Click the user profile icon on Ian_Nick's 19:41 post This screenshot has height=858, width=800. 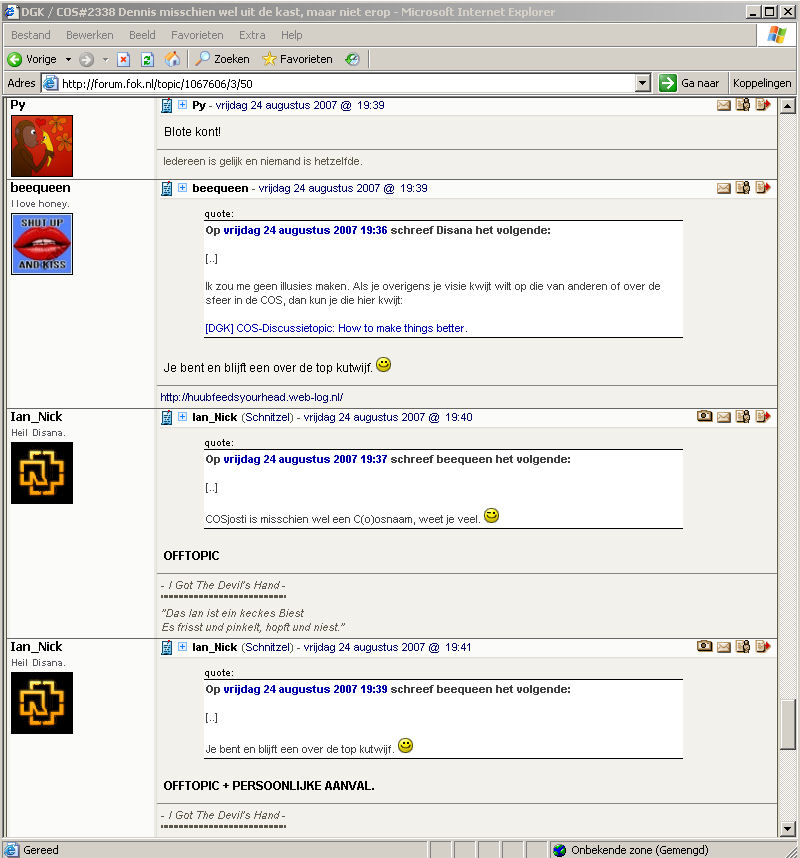point(743,647)
